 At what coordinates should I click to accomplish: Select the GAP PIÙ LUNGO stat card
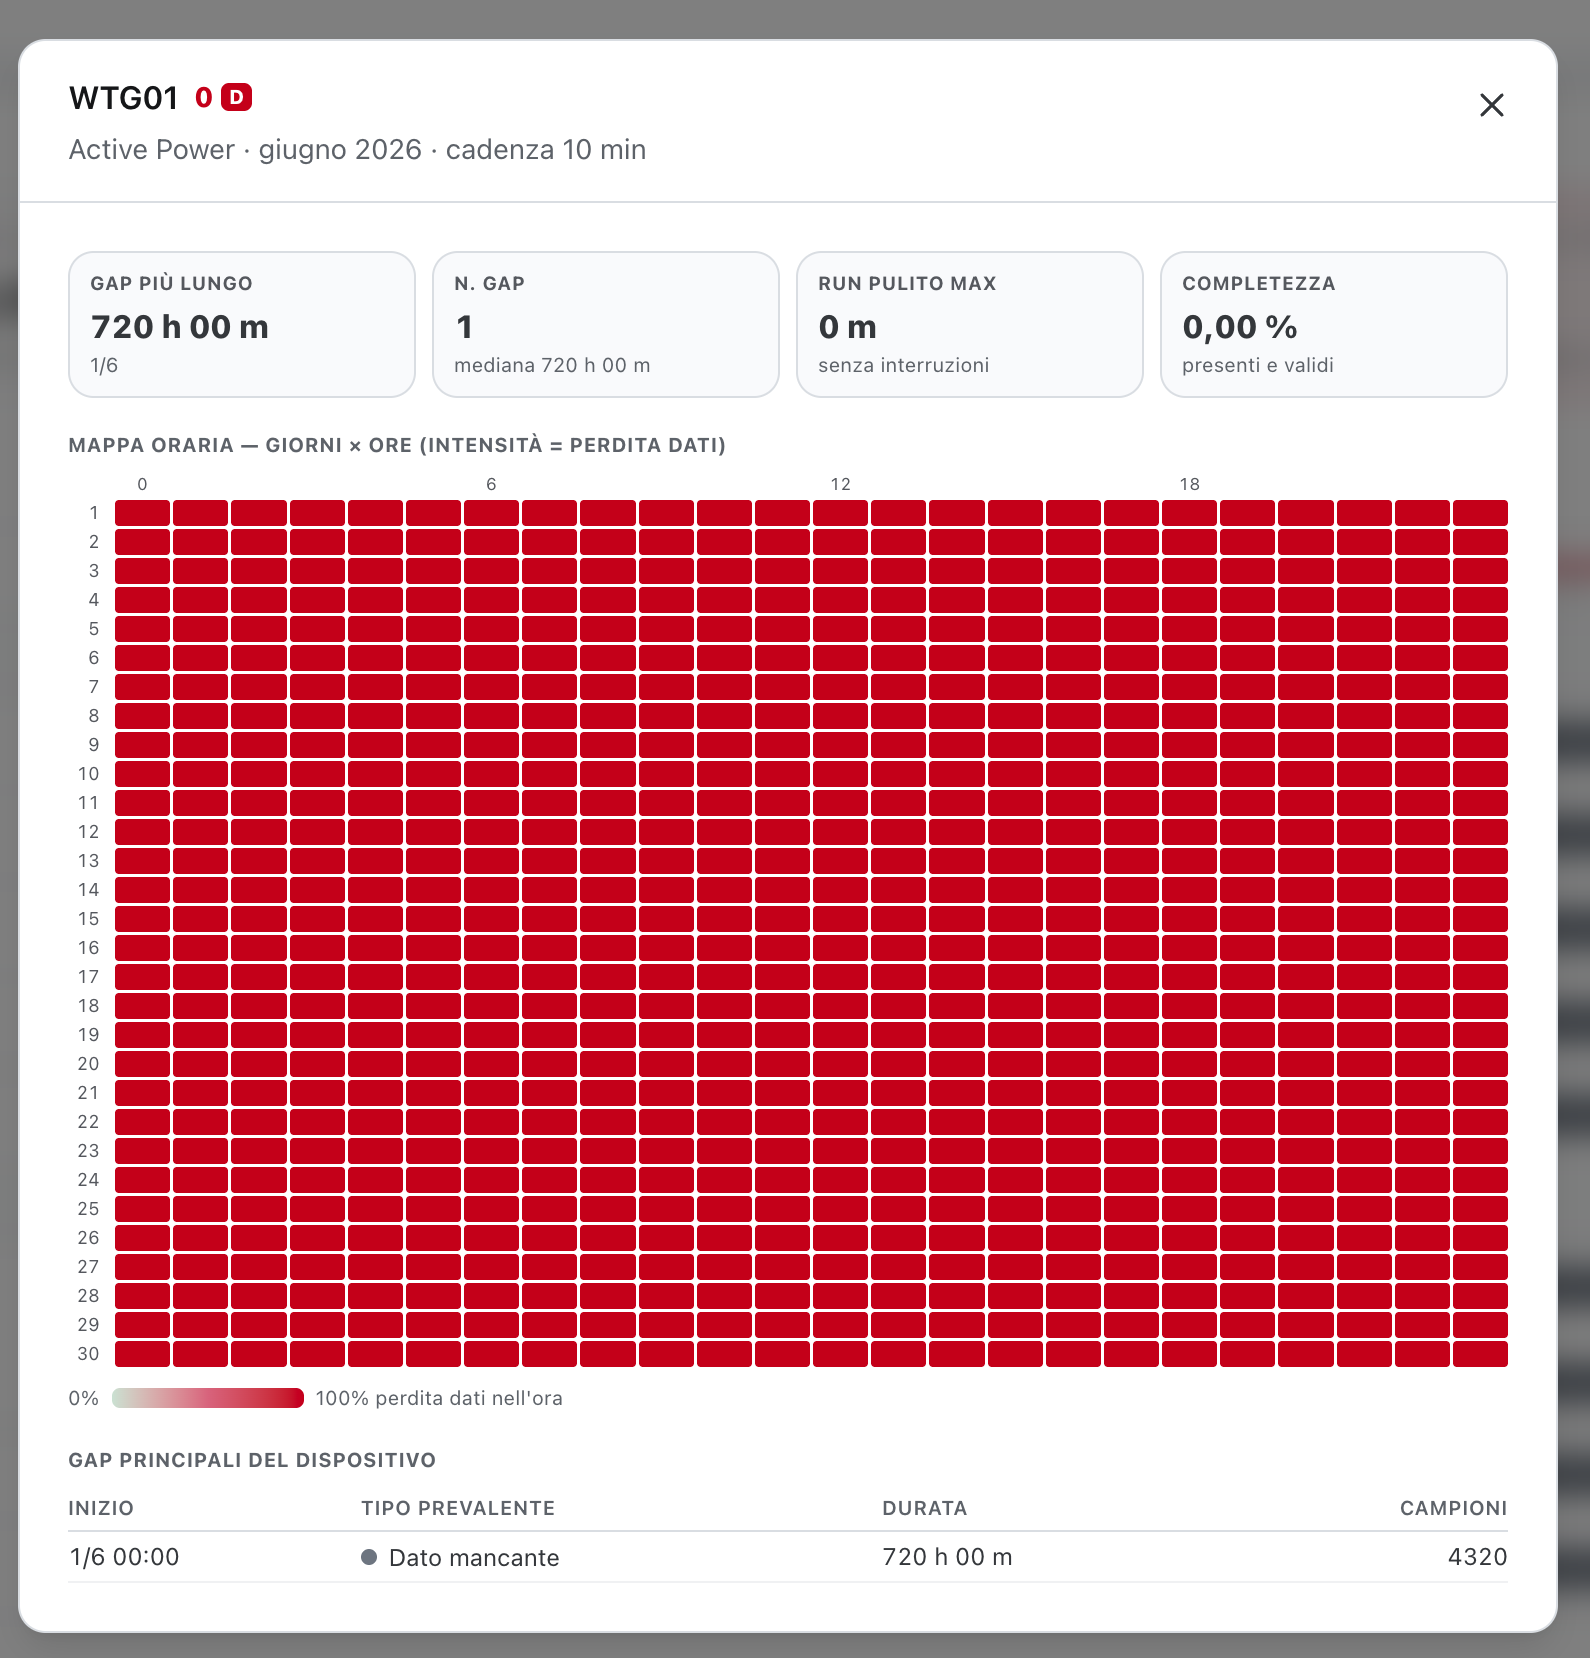242,324
